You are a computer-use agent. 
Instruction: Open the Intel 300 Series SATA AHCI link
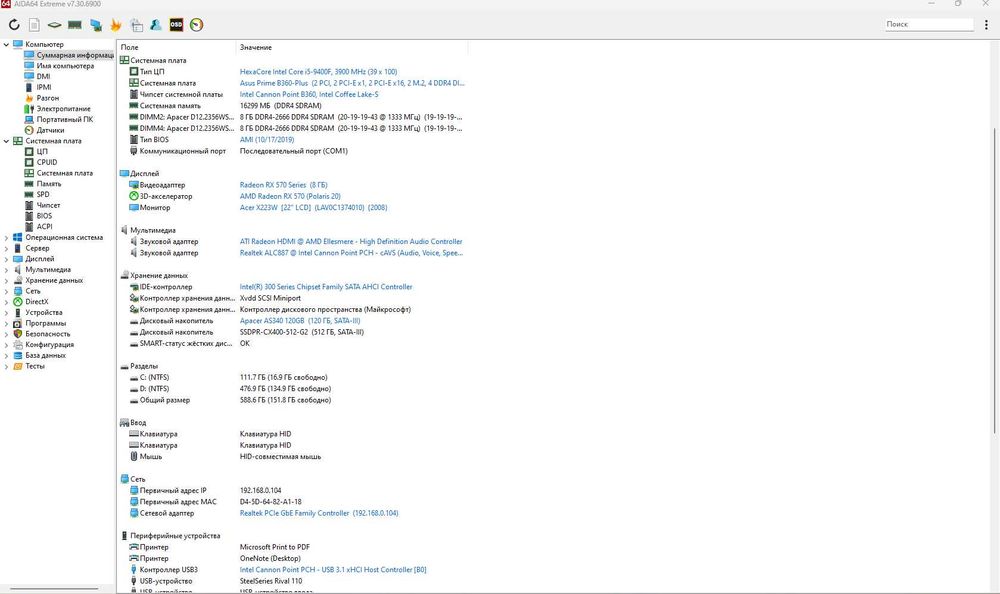[326, 287]
